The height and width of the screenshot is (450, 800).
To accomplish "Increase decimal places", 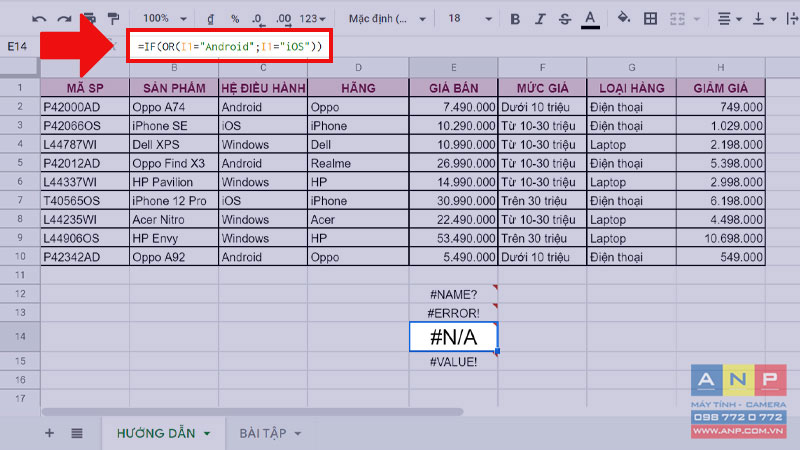I will click(x=283, y=19).
